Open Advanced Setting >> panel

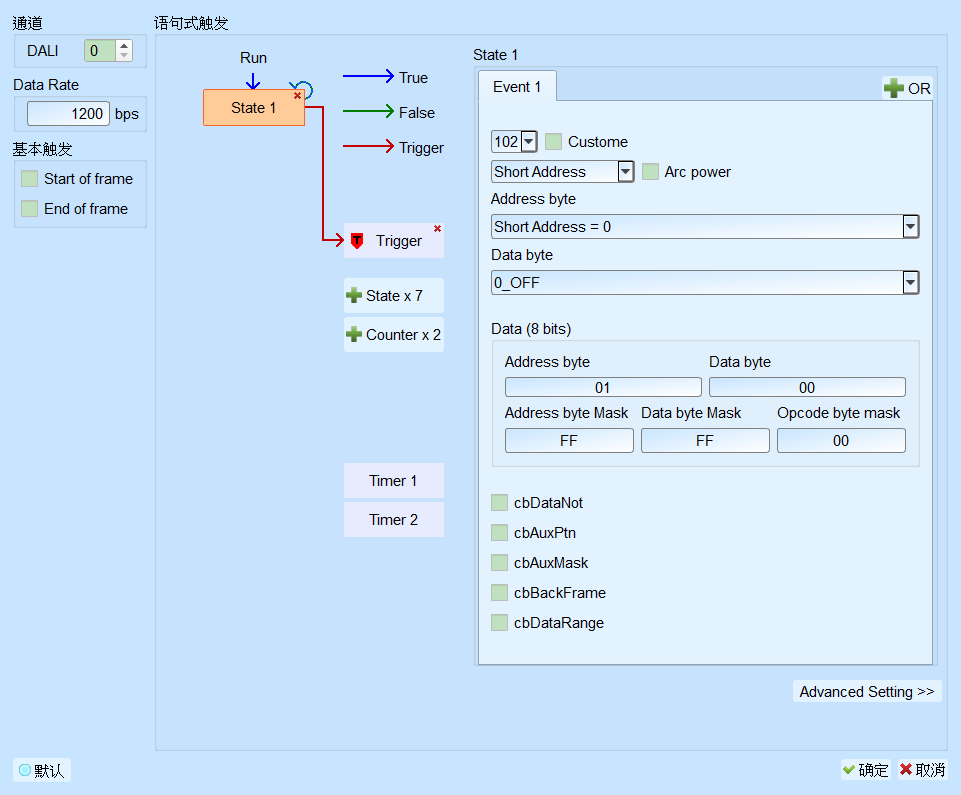pyautogui.click(x=867, y=691)
